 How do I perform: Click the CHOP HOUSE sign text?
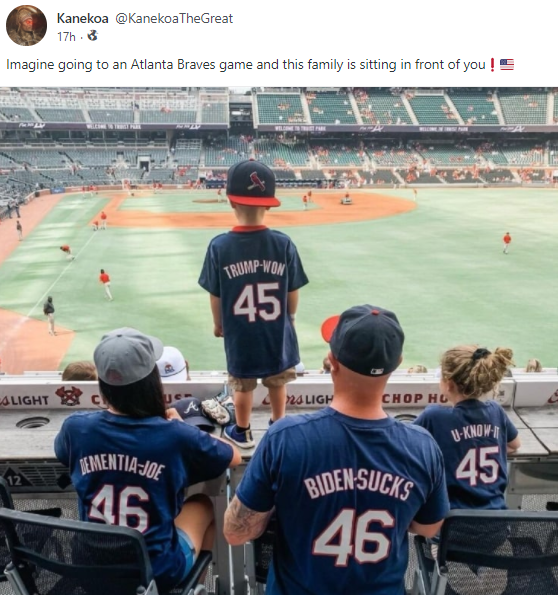click(x=415, y=398)
